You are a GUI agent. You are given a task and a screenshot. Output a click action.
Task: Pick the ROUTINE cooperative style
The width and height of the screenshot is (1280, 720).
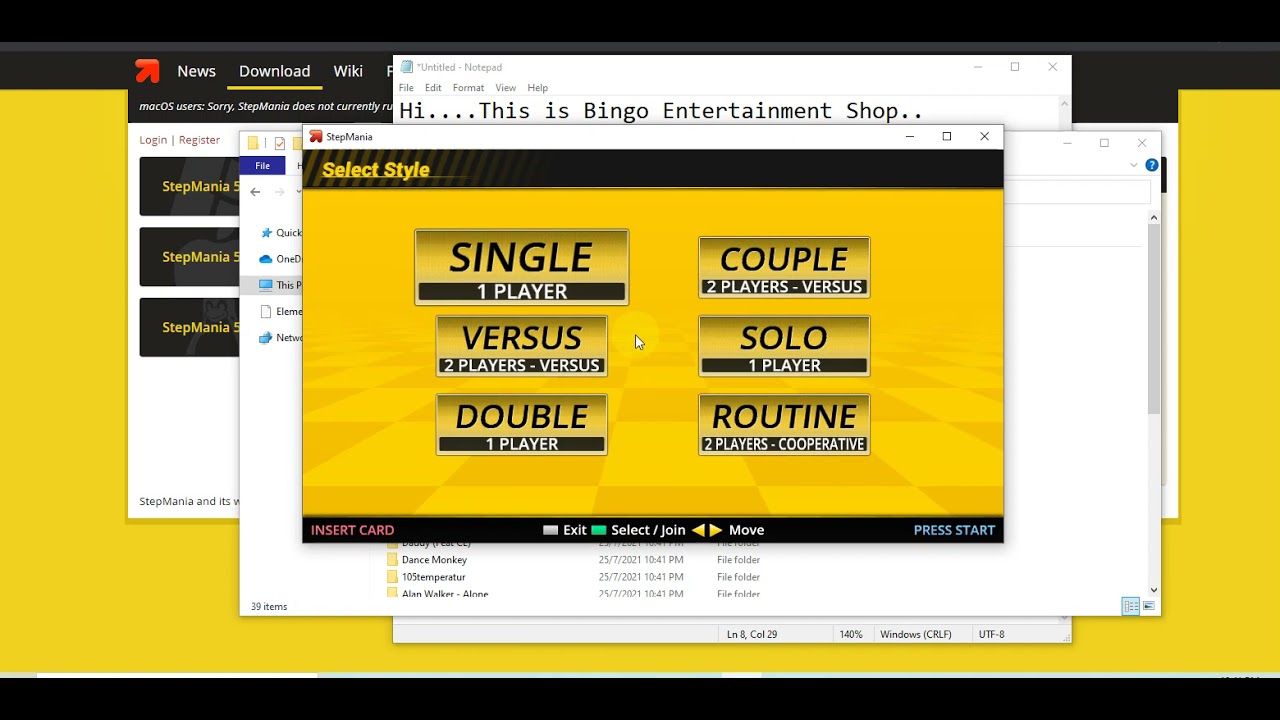coord(784,425)
